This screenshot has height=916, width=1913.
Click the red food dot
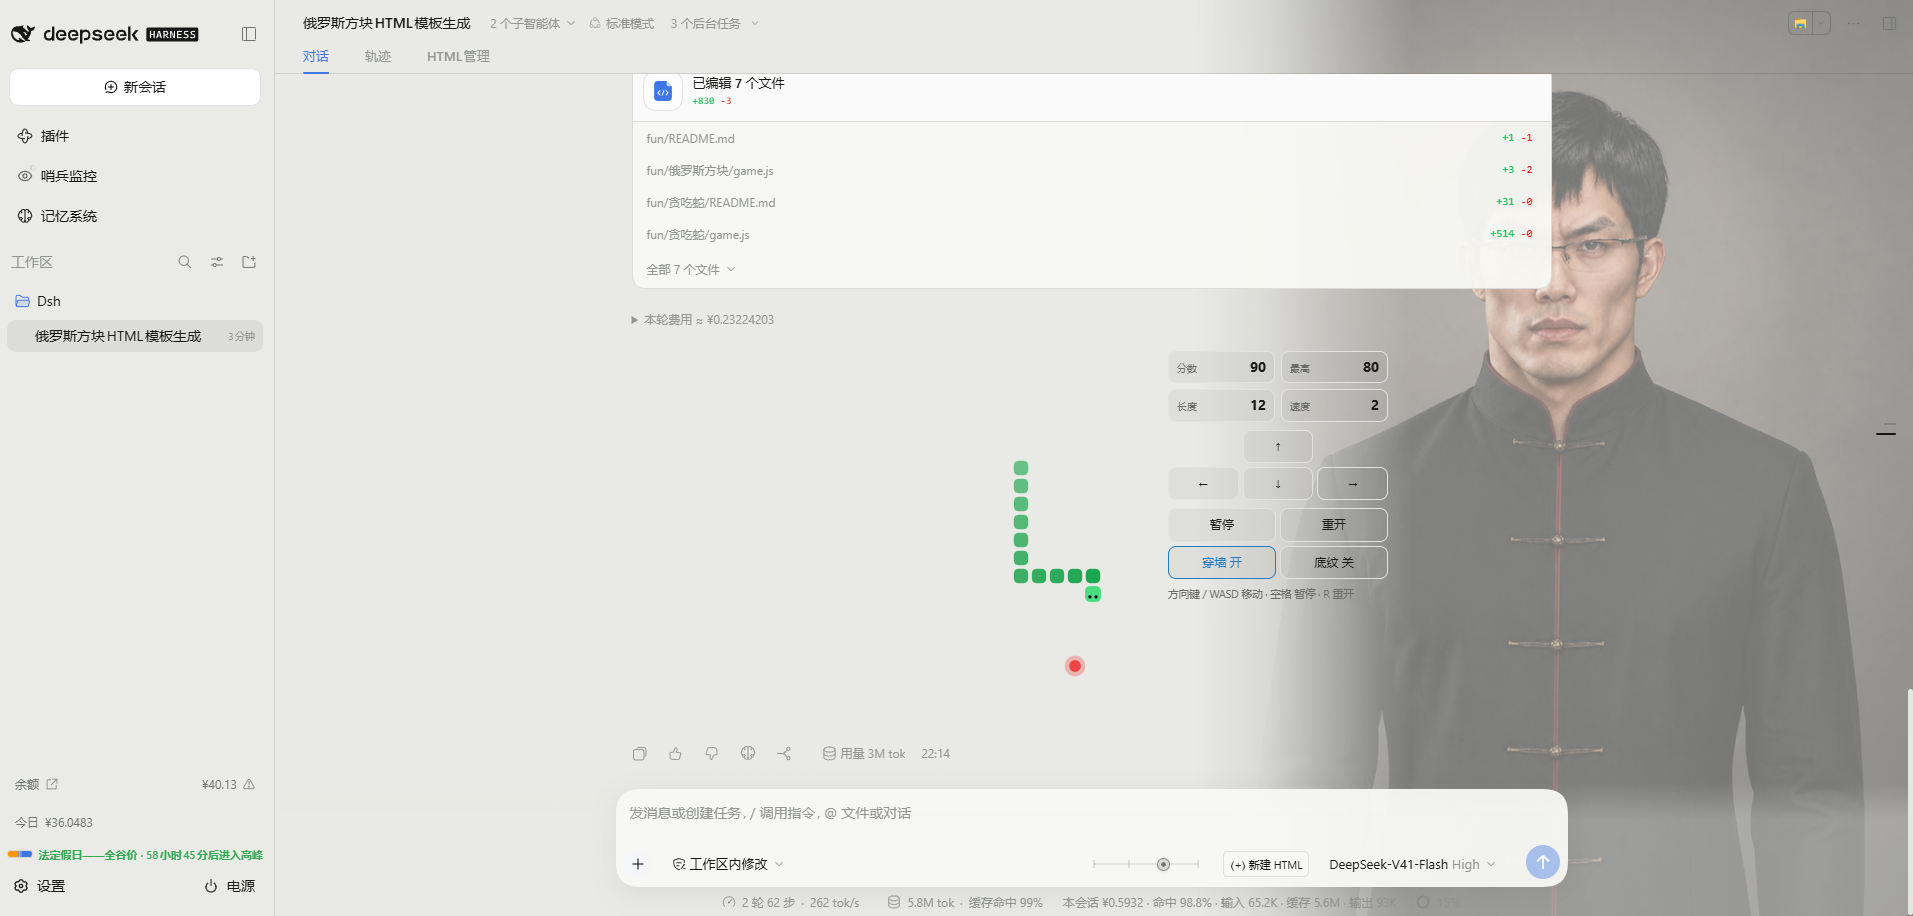pos(1075,666)
